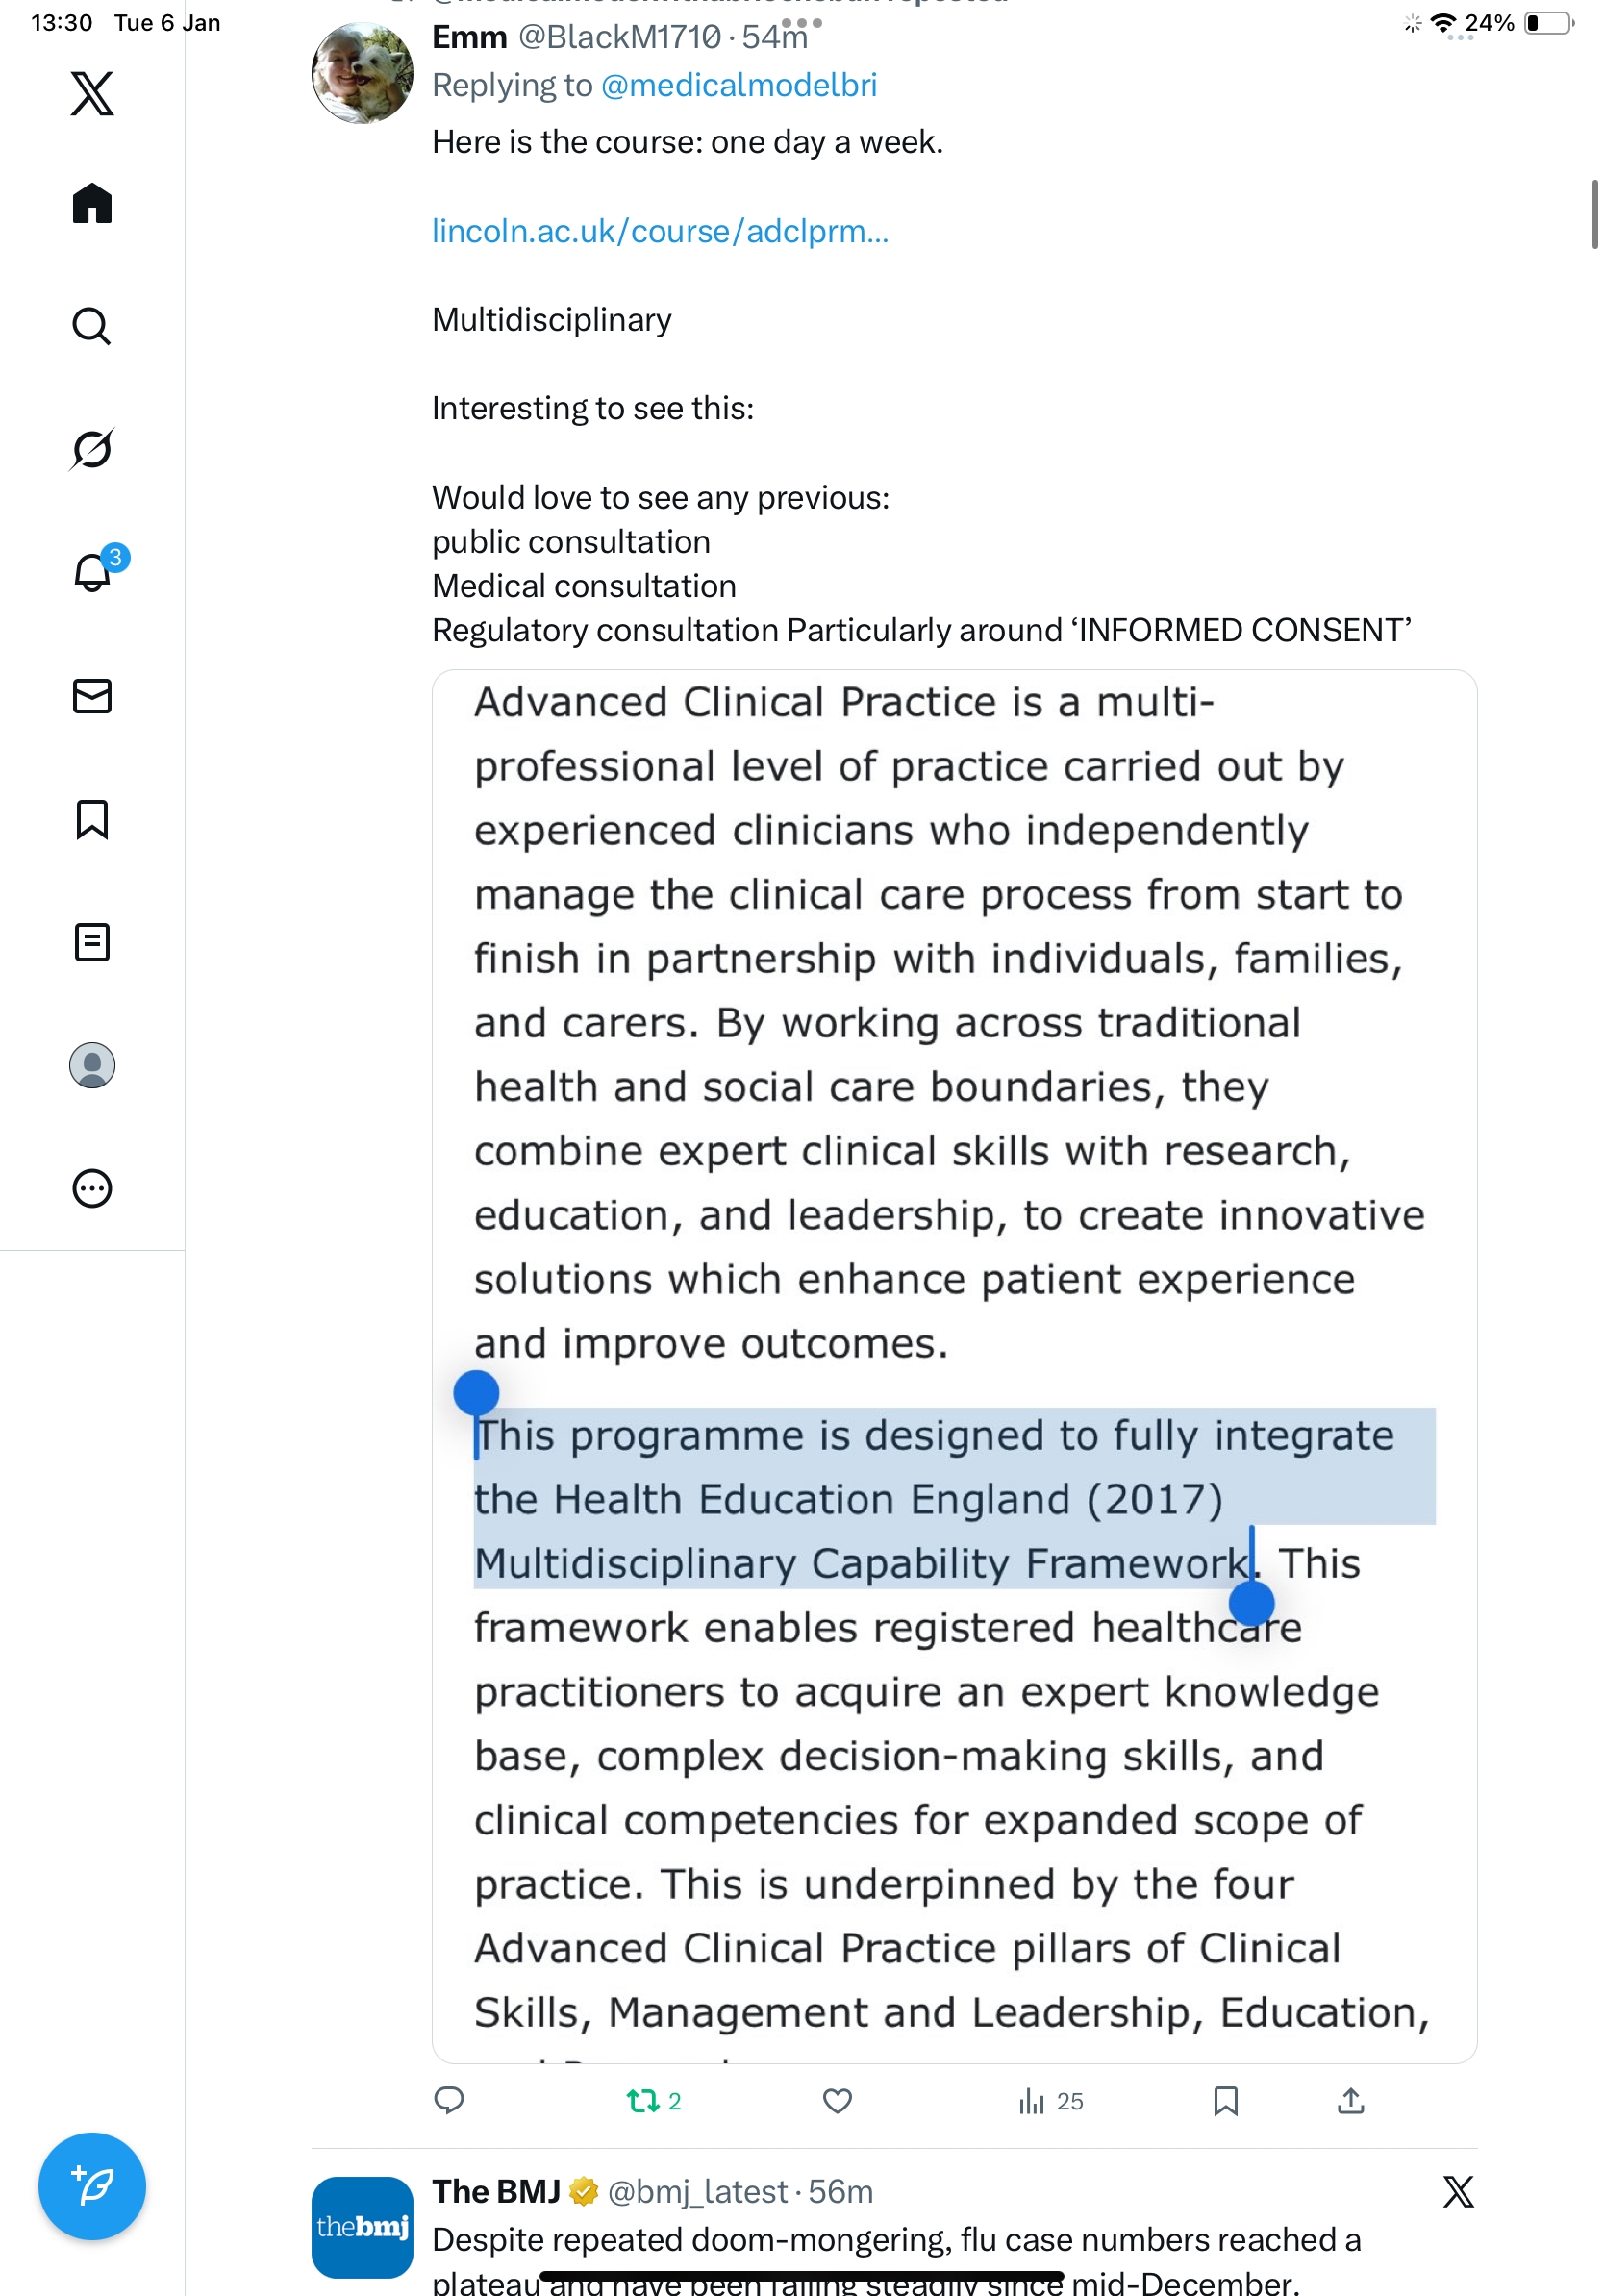The width and height of the screenshot is (1604, 2296).
Task: Go to the Home timeline
Action: pyautogui.click(x=92, y=204)
